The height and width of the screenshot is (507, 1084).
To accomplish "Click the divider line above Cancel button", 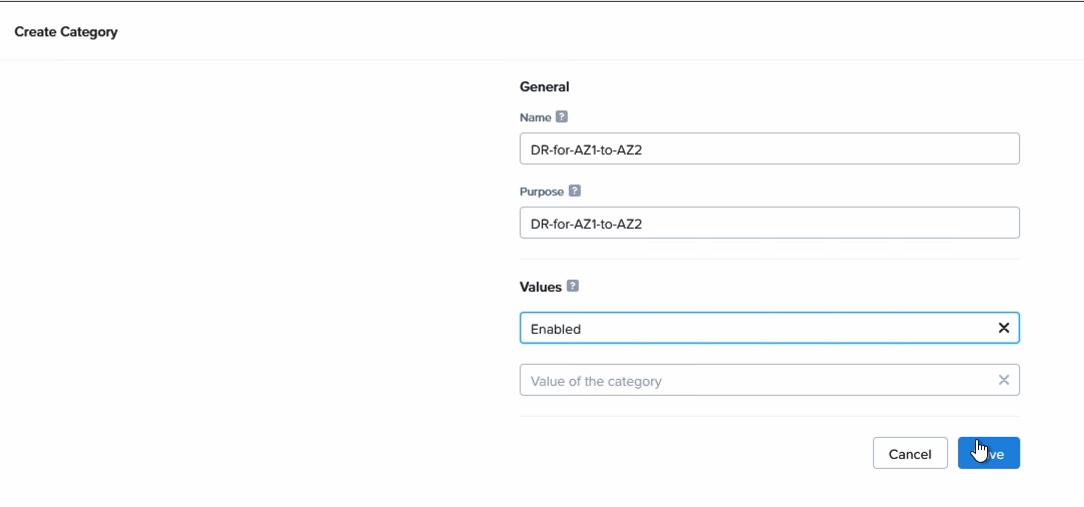I will 769,416.
